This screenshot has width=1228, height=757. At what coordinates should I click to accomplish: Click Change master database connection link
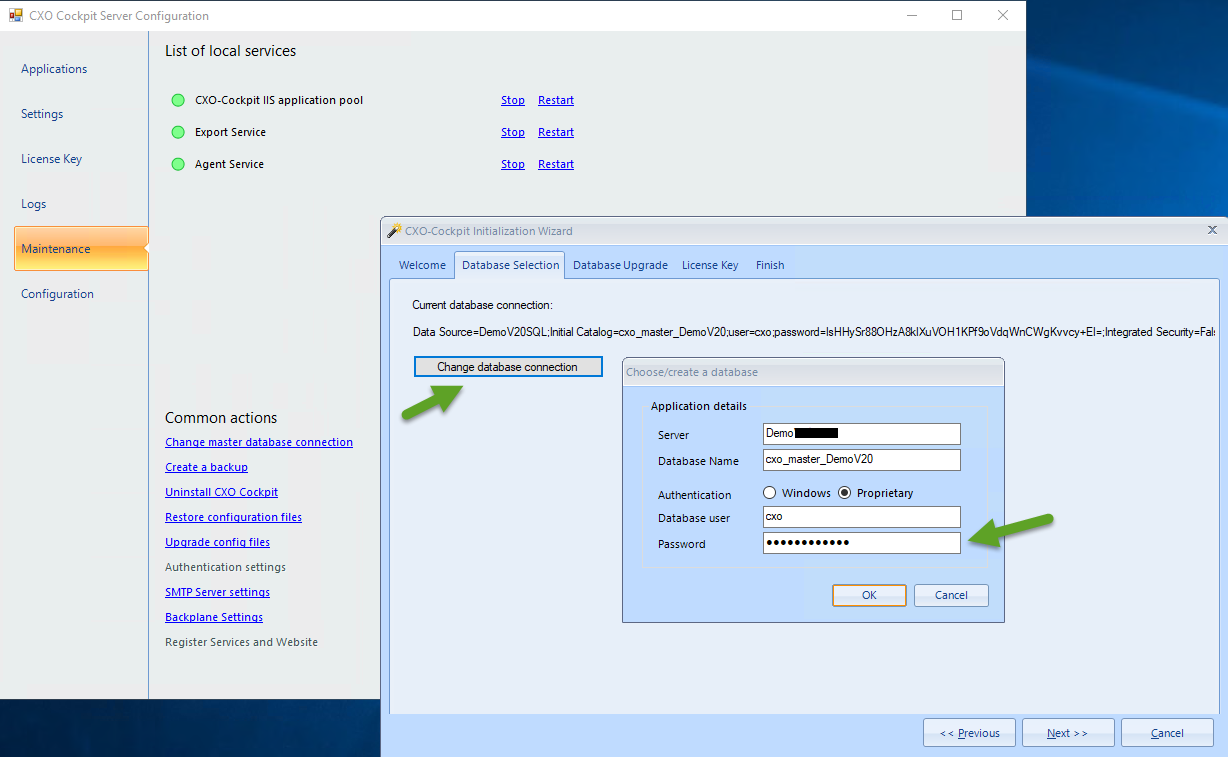point(259,442)
